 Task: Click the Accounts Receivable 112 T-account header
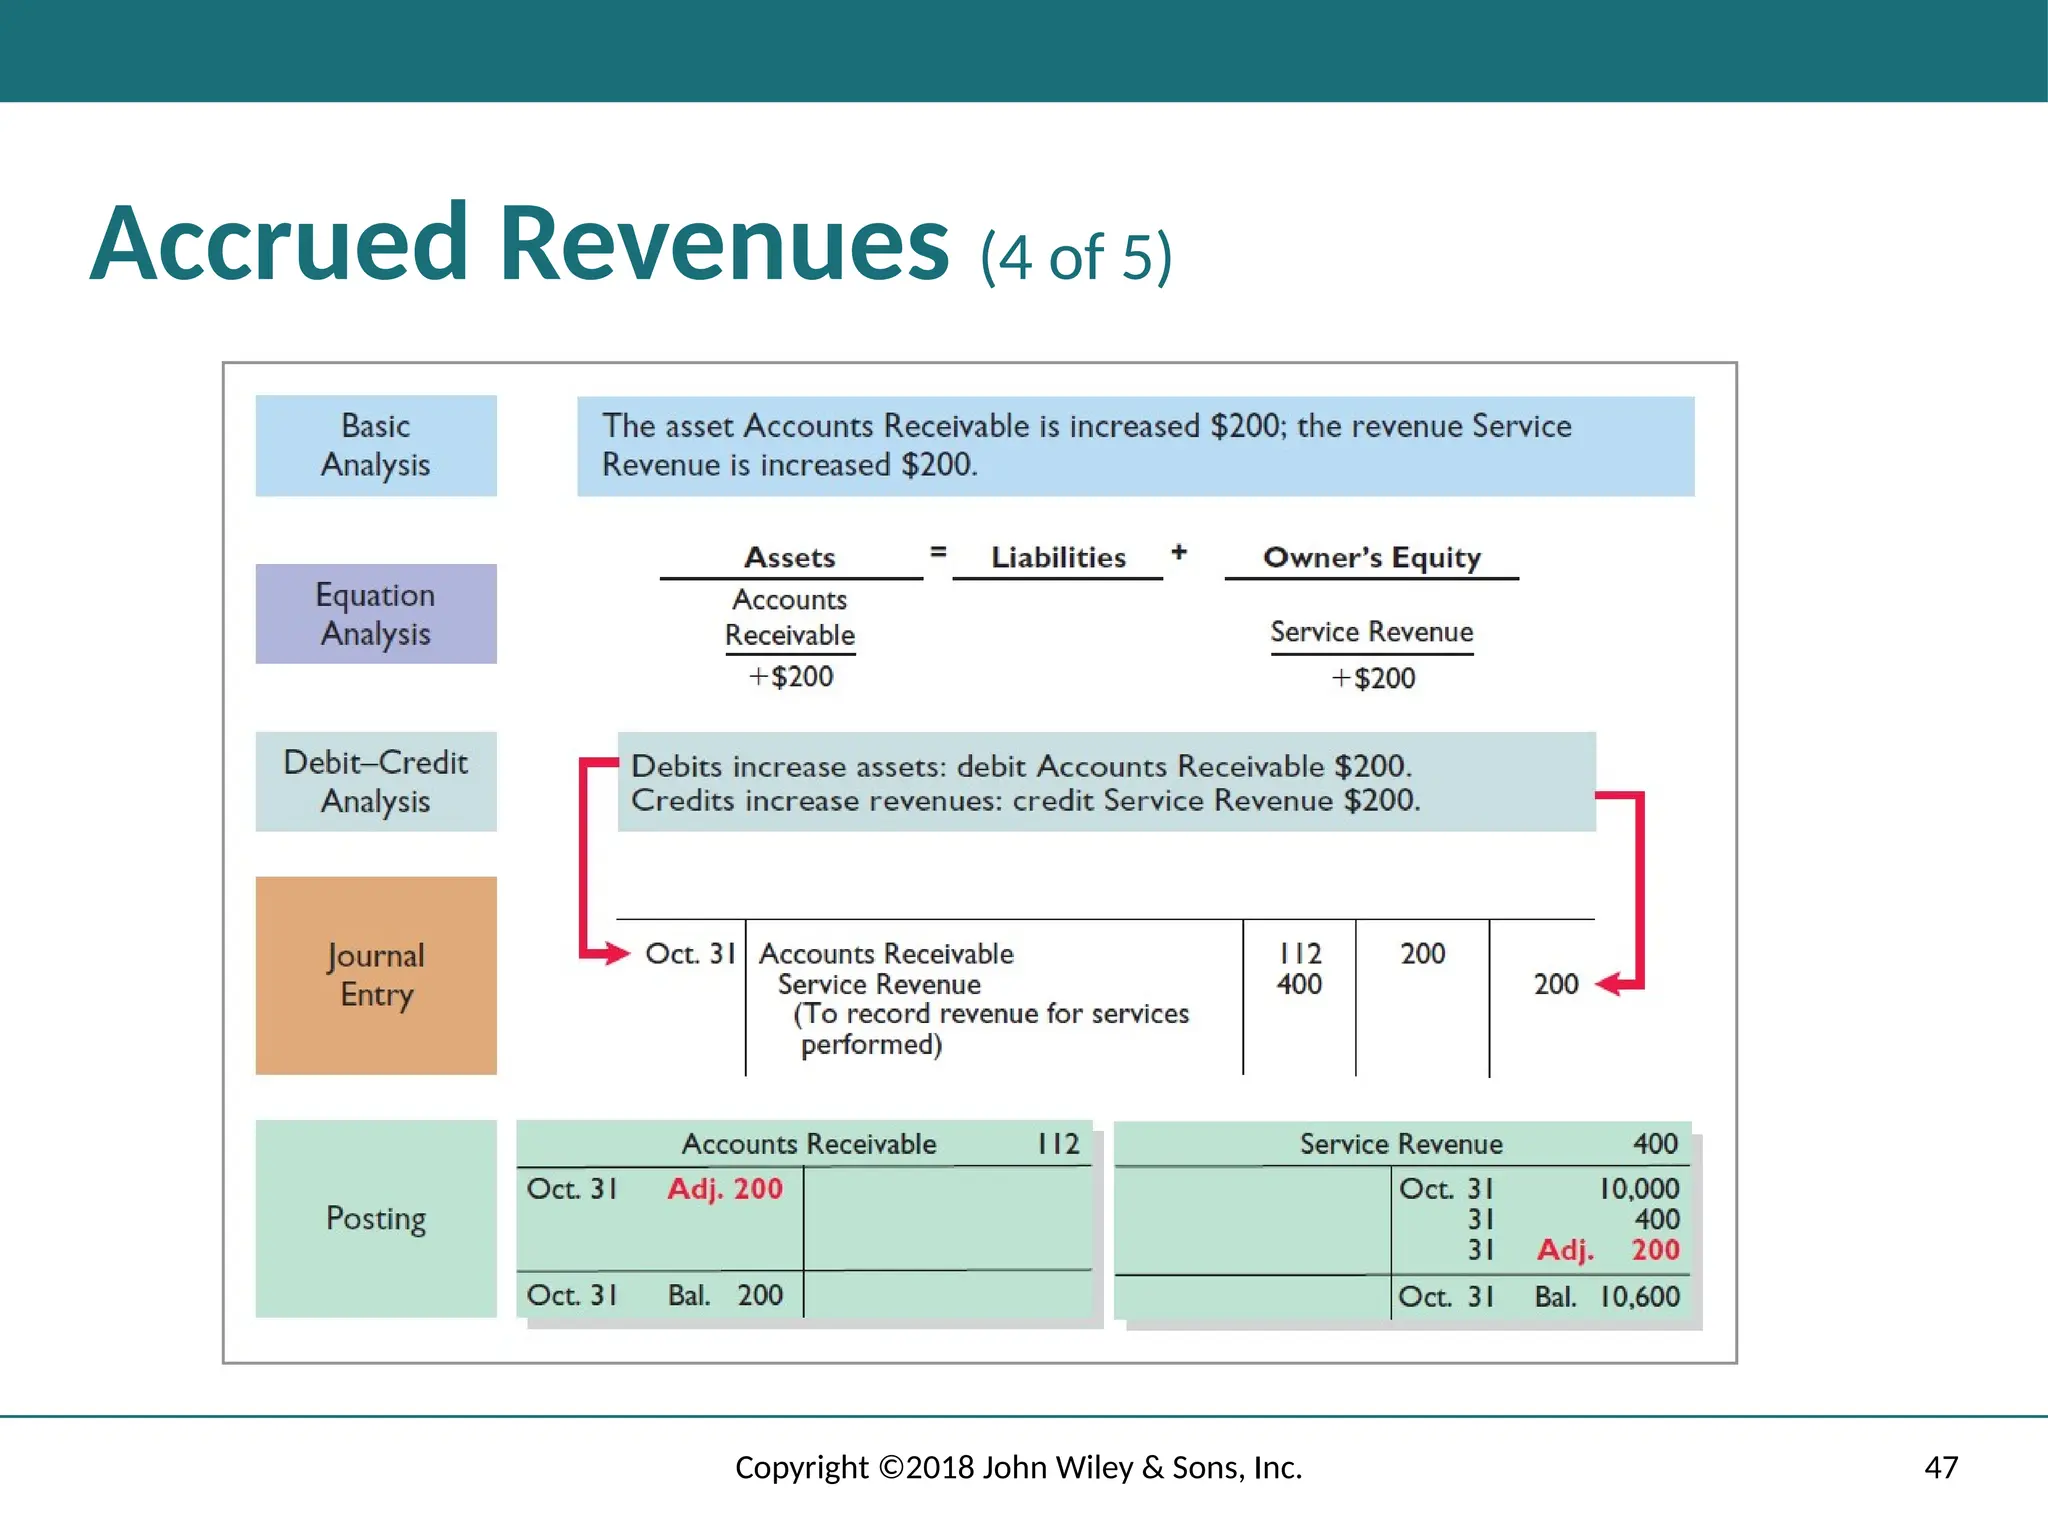point(808,1144)
